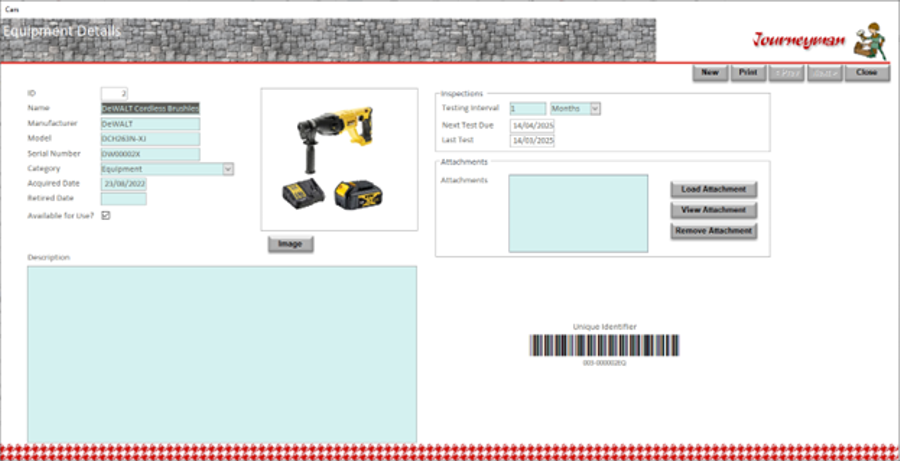Select the Name field with DeWALT Cordless
The height and width of the screenshot is (461, 900).
[150, 109]
